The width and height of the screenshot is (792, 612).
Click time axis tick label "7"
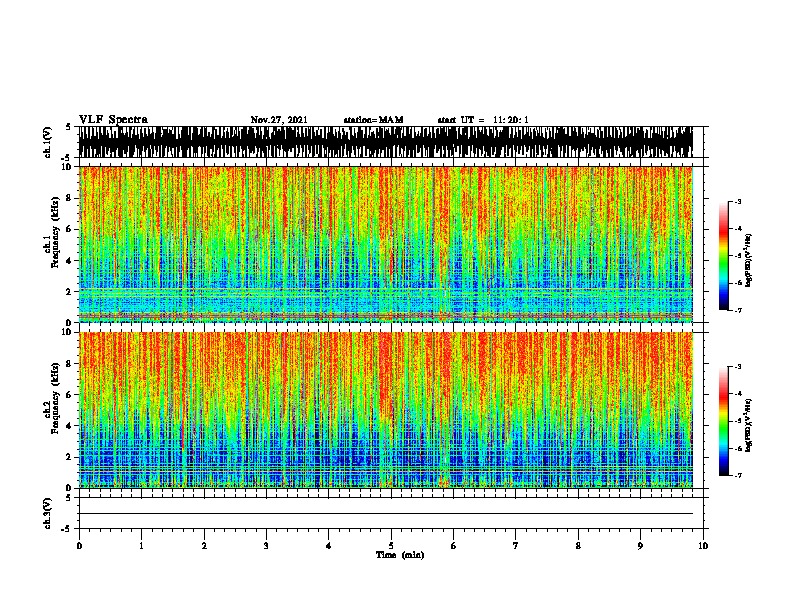coord(516,546)
